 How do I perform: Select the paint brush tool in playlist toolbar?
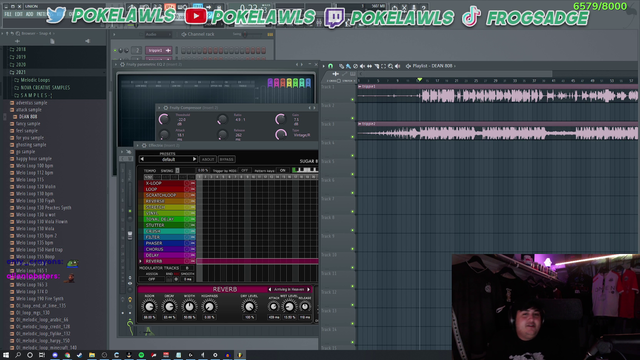pyautogui.click(x=348, y=66)
